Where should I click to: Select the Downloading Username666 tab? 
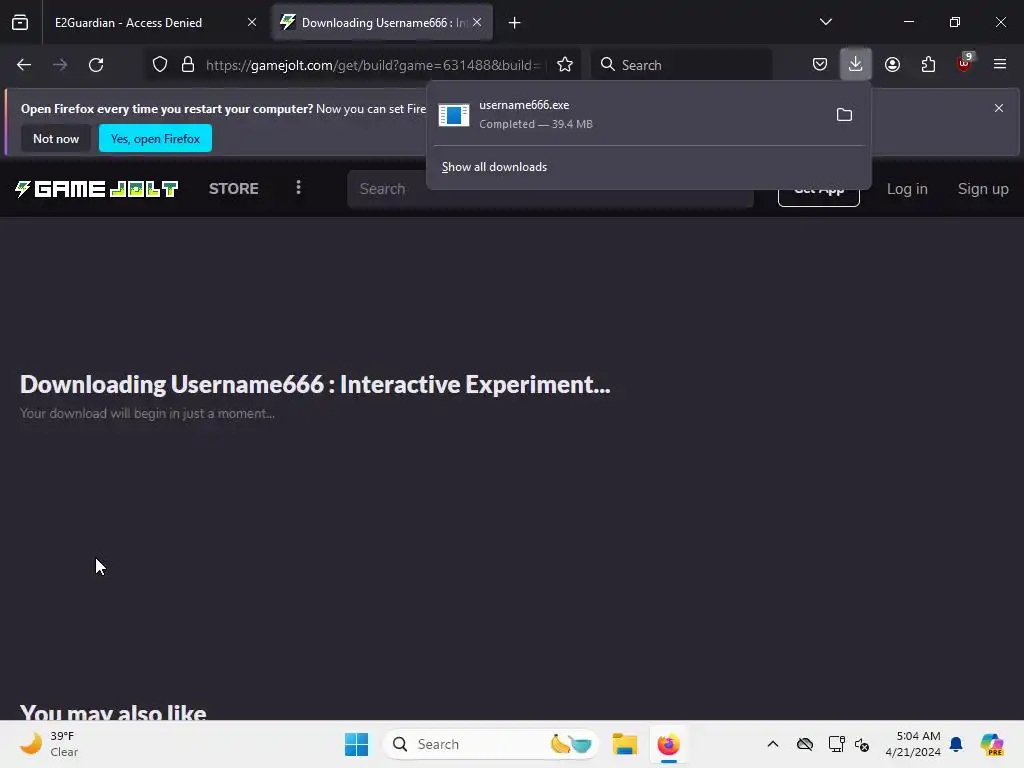(x=382, y=23)
